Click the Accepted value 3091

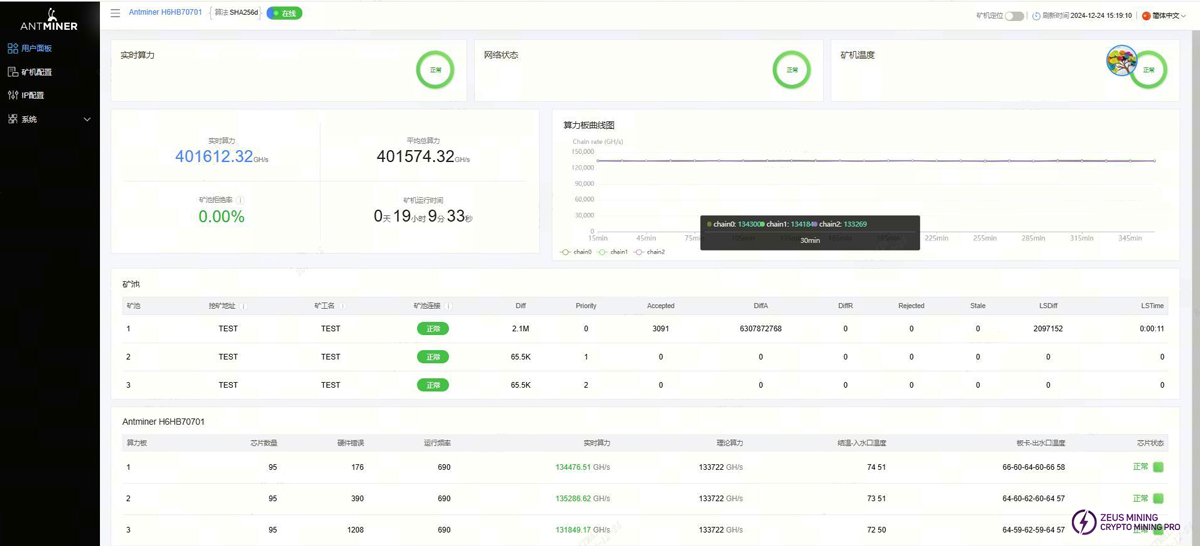click(x=660, y=328)
